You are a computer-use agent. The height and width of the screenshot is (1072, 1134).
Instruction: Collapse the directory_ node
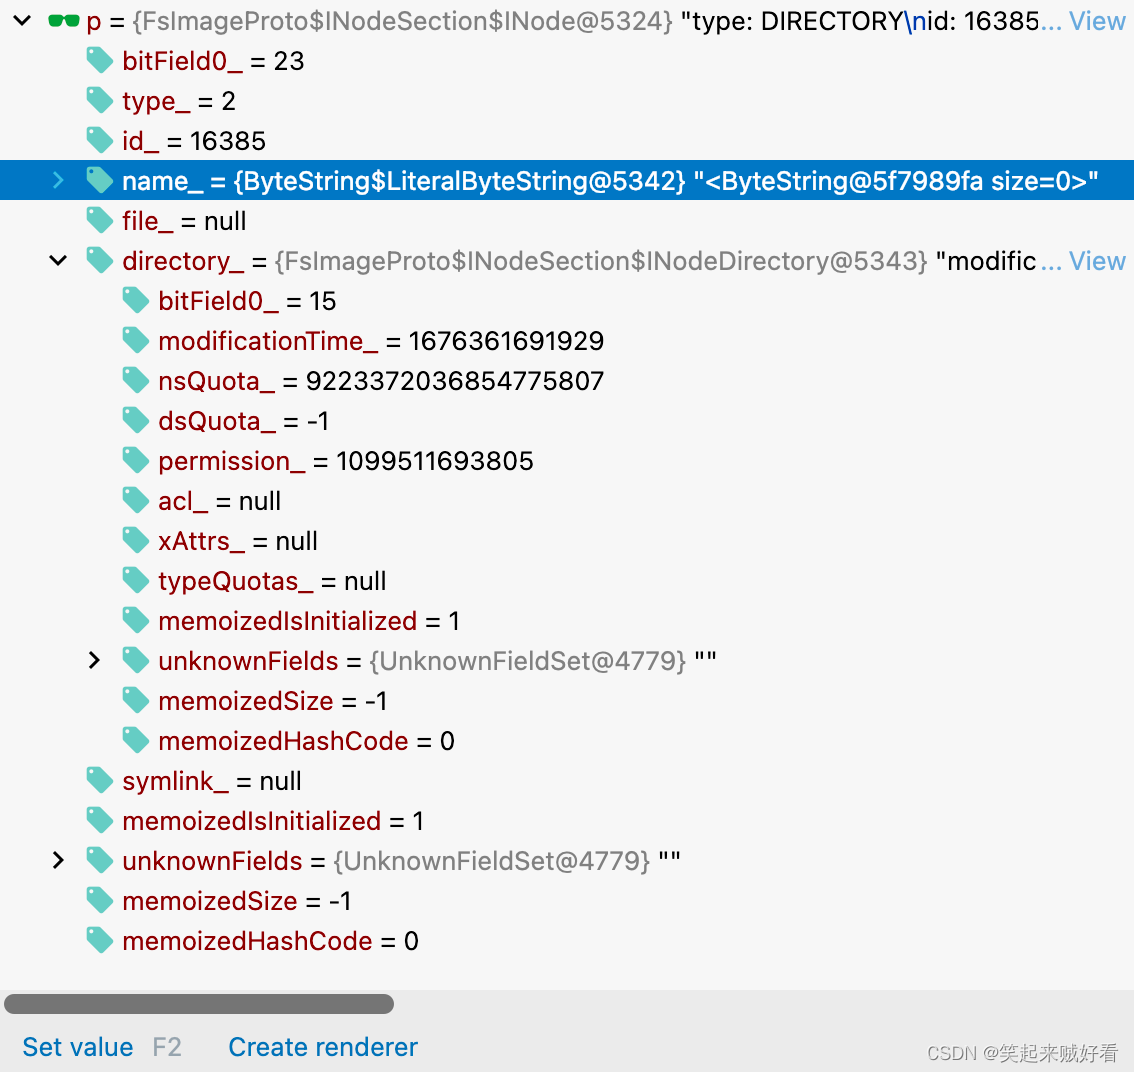tap(58, 260)
